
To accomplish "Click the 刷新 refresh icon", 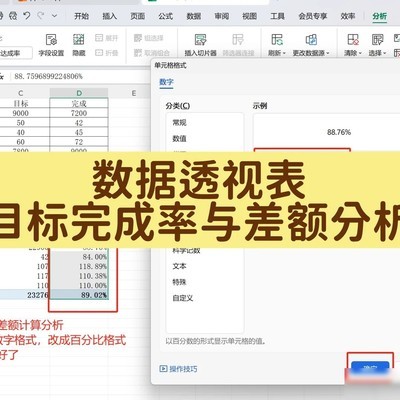I will pos(277,40).
